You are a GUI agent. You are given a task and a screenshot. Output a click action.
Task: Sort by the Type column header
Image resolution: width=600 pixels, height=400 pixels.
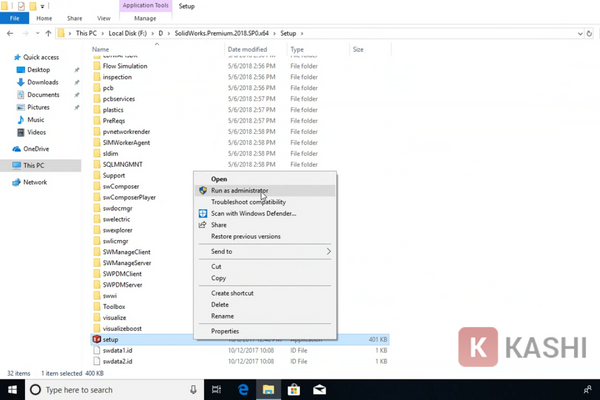297,49
